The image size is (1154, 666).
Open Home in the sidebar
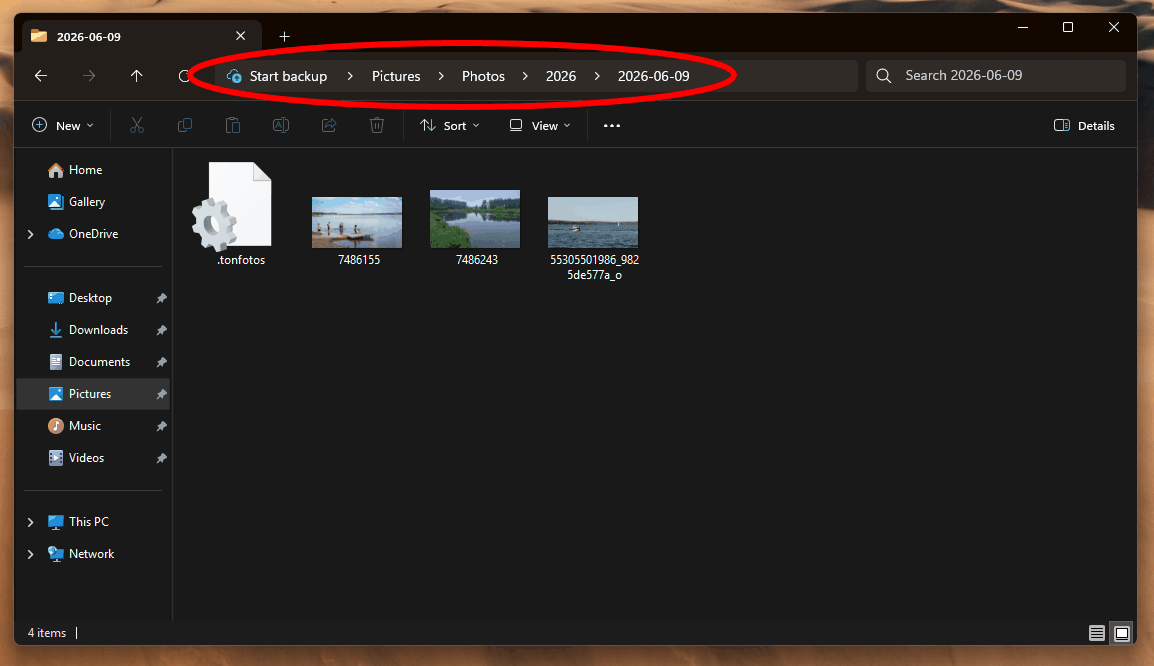pos(85,170)
